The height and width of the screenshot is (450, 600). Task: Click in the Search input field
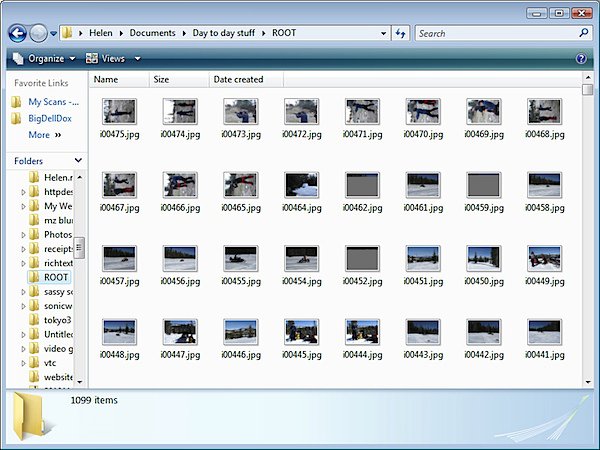495,33
